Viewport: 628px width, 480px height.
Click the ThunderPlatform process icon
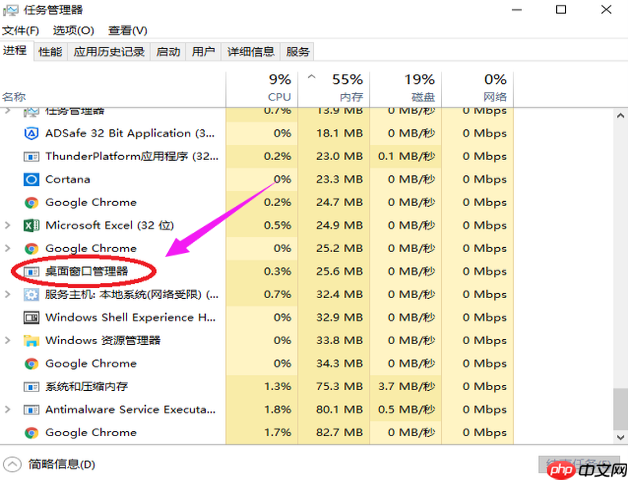tap(31, 157)
